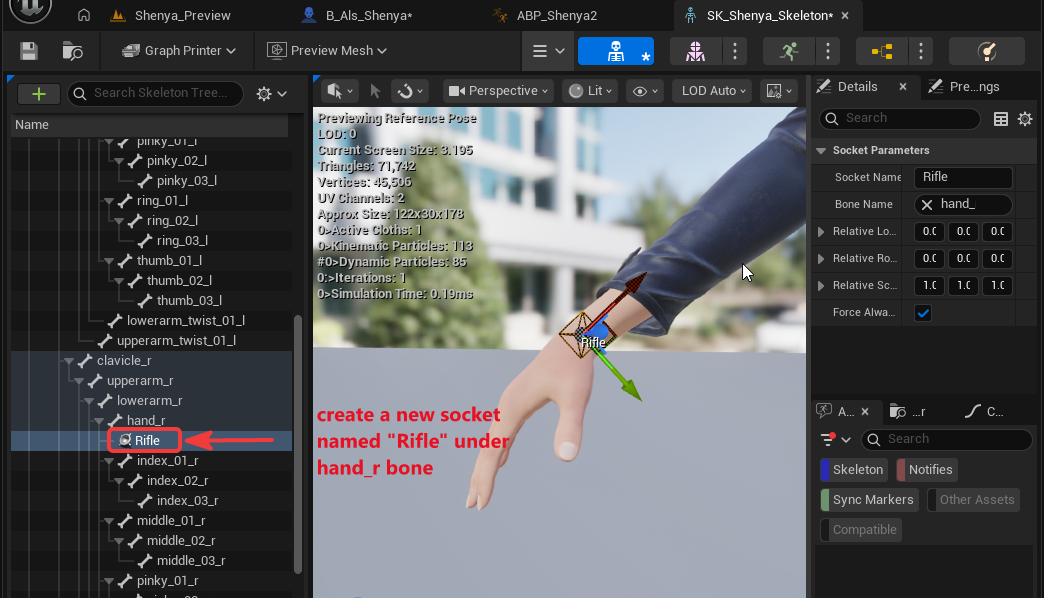
Task: Open the LOD Auto dropdown
Action: coord(712,91)
